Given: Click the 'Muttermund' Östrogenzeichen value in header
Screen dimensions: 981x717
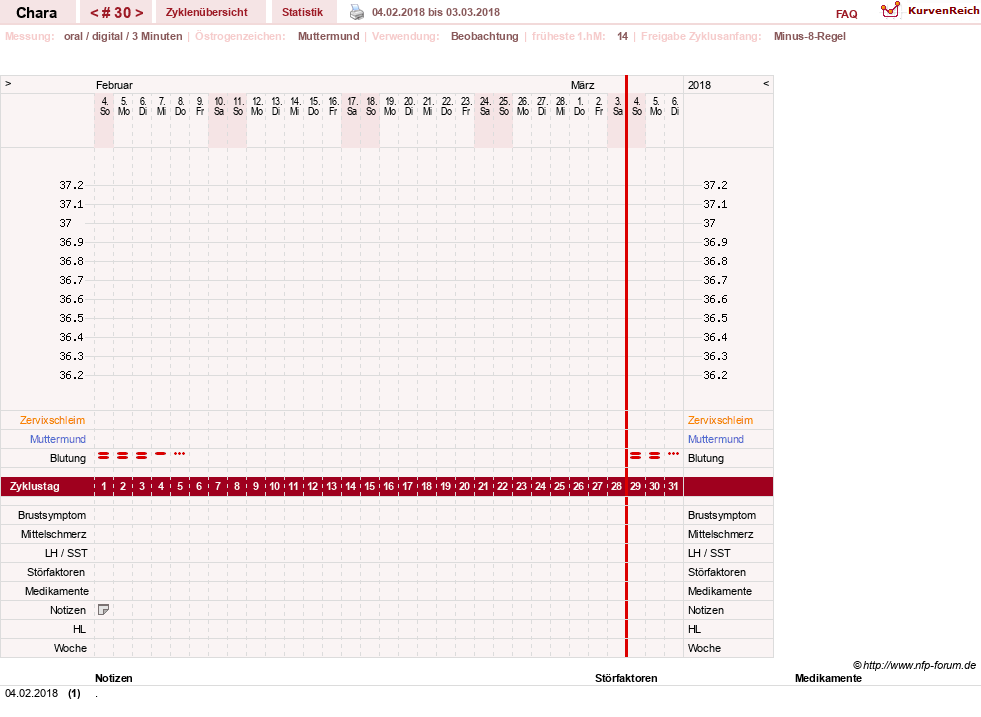Looking at the screenshot, I should pos(328,36).
